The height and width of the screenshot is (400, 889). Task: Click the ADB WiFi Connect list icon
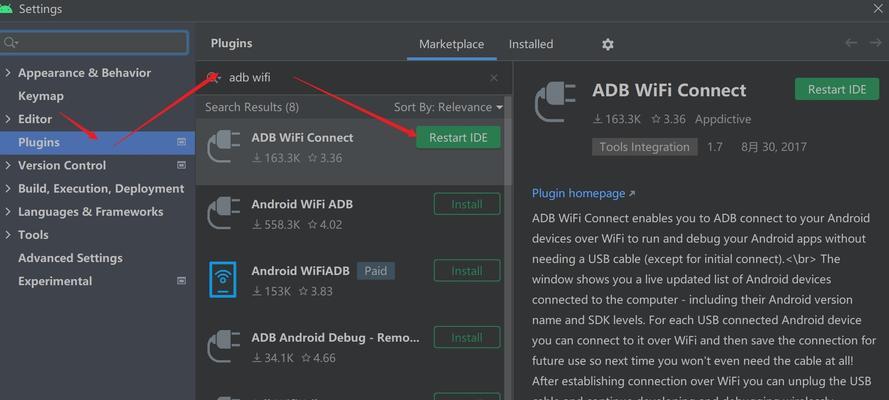[x=224, y=147]
